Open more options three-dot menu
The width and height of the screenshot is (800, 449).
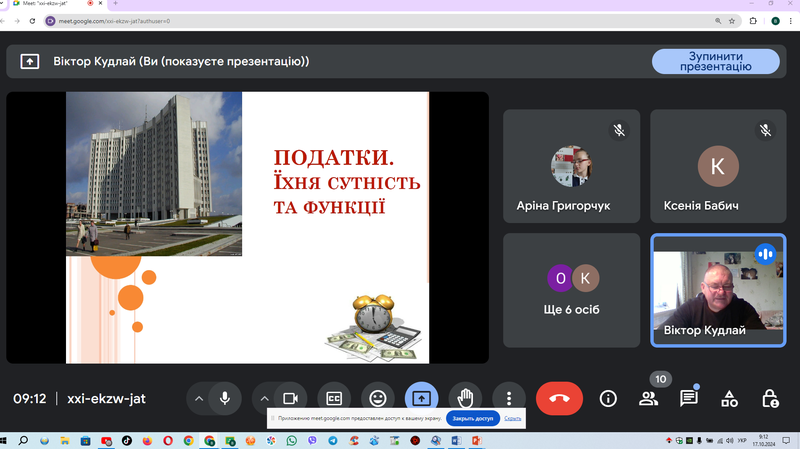point(509,398)
